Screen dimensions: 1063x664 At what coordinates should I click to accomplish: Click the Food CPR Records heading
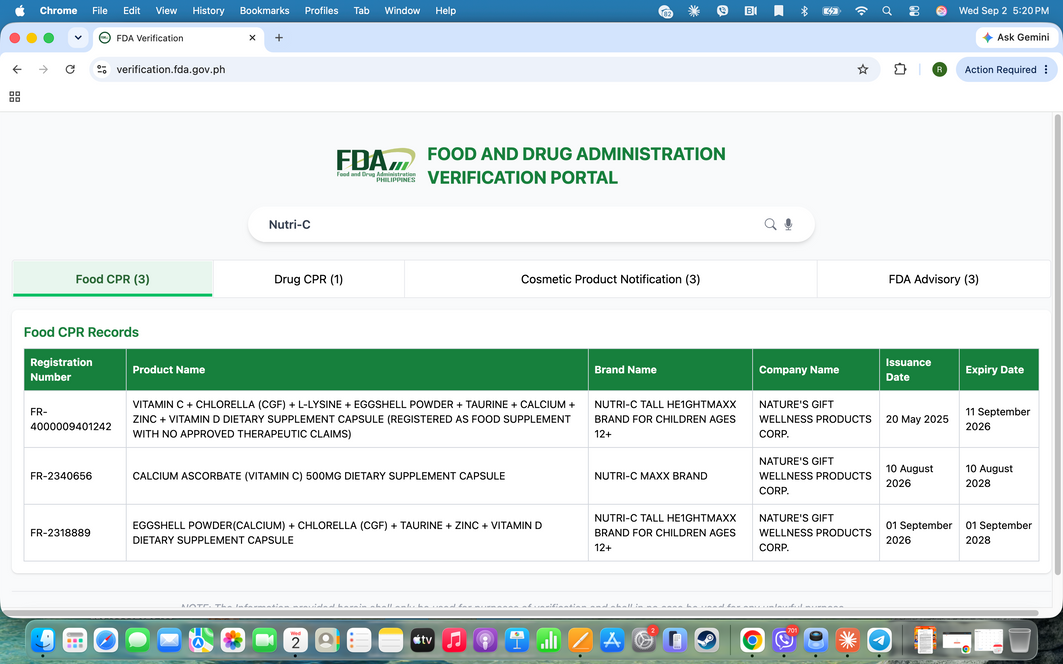tap(81, 332)
